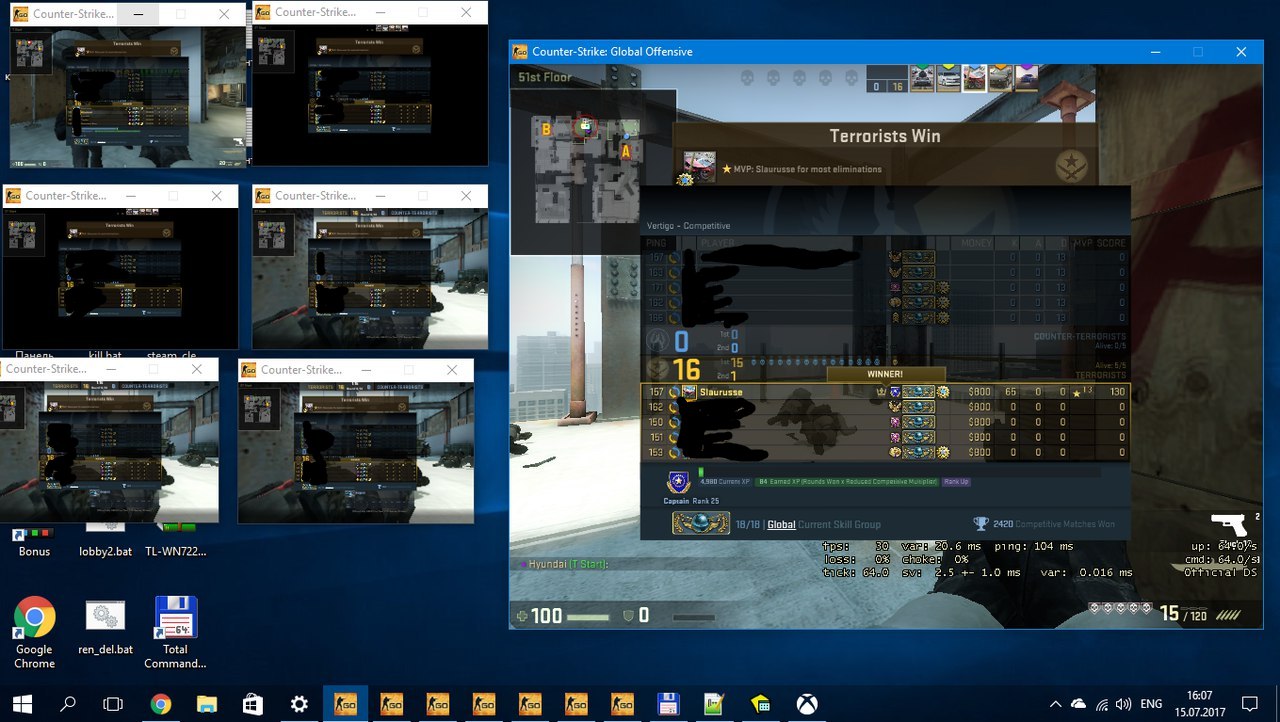
Task: Click Slaurusse's kill count 65
Action: (1011, 393)
